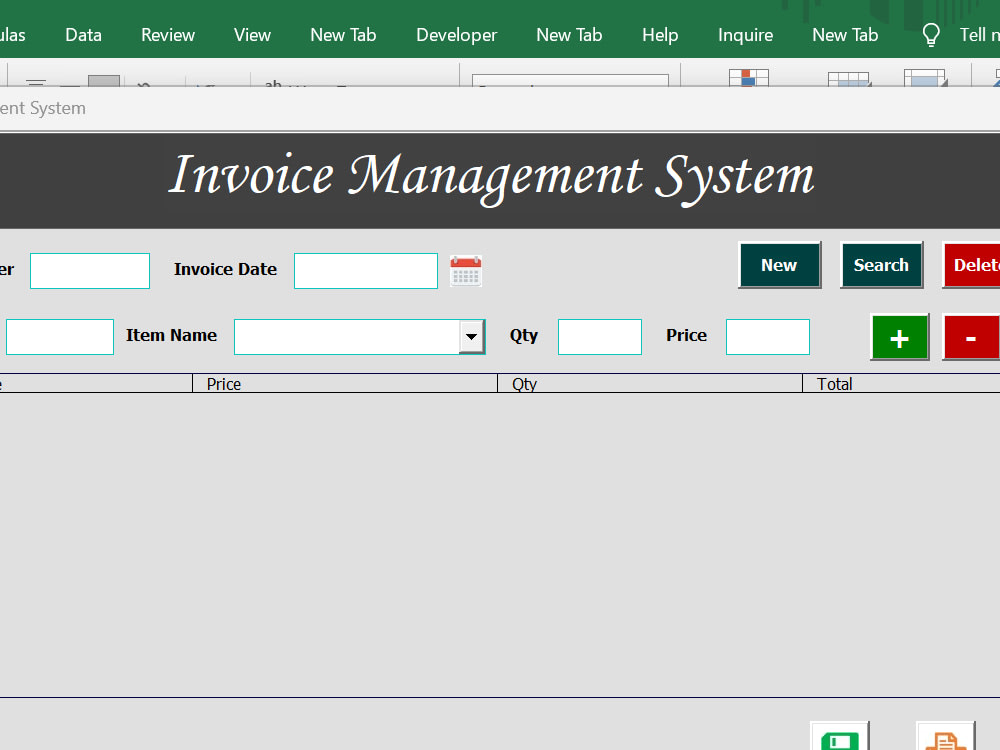This screenshot has width=1000, height=750.
Task: Click the New button
Action: (779, 265)
